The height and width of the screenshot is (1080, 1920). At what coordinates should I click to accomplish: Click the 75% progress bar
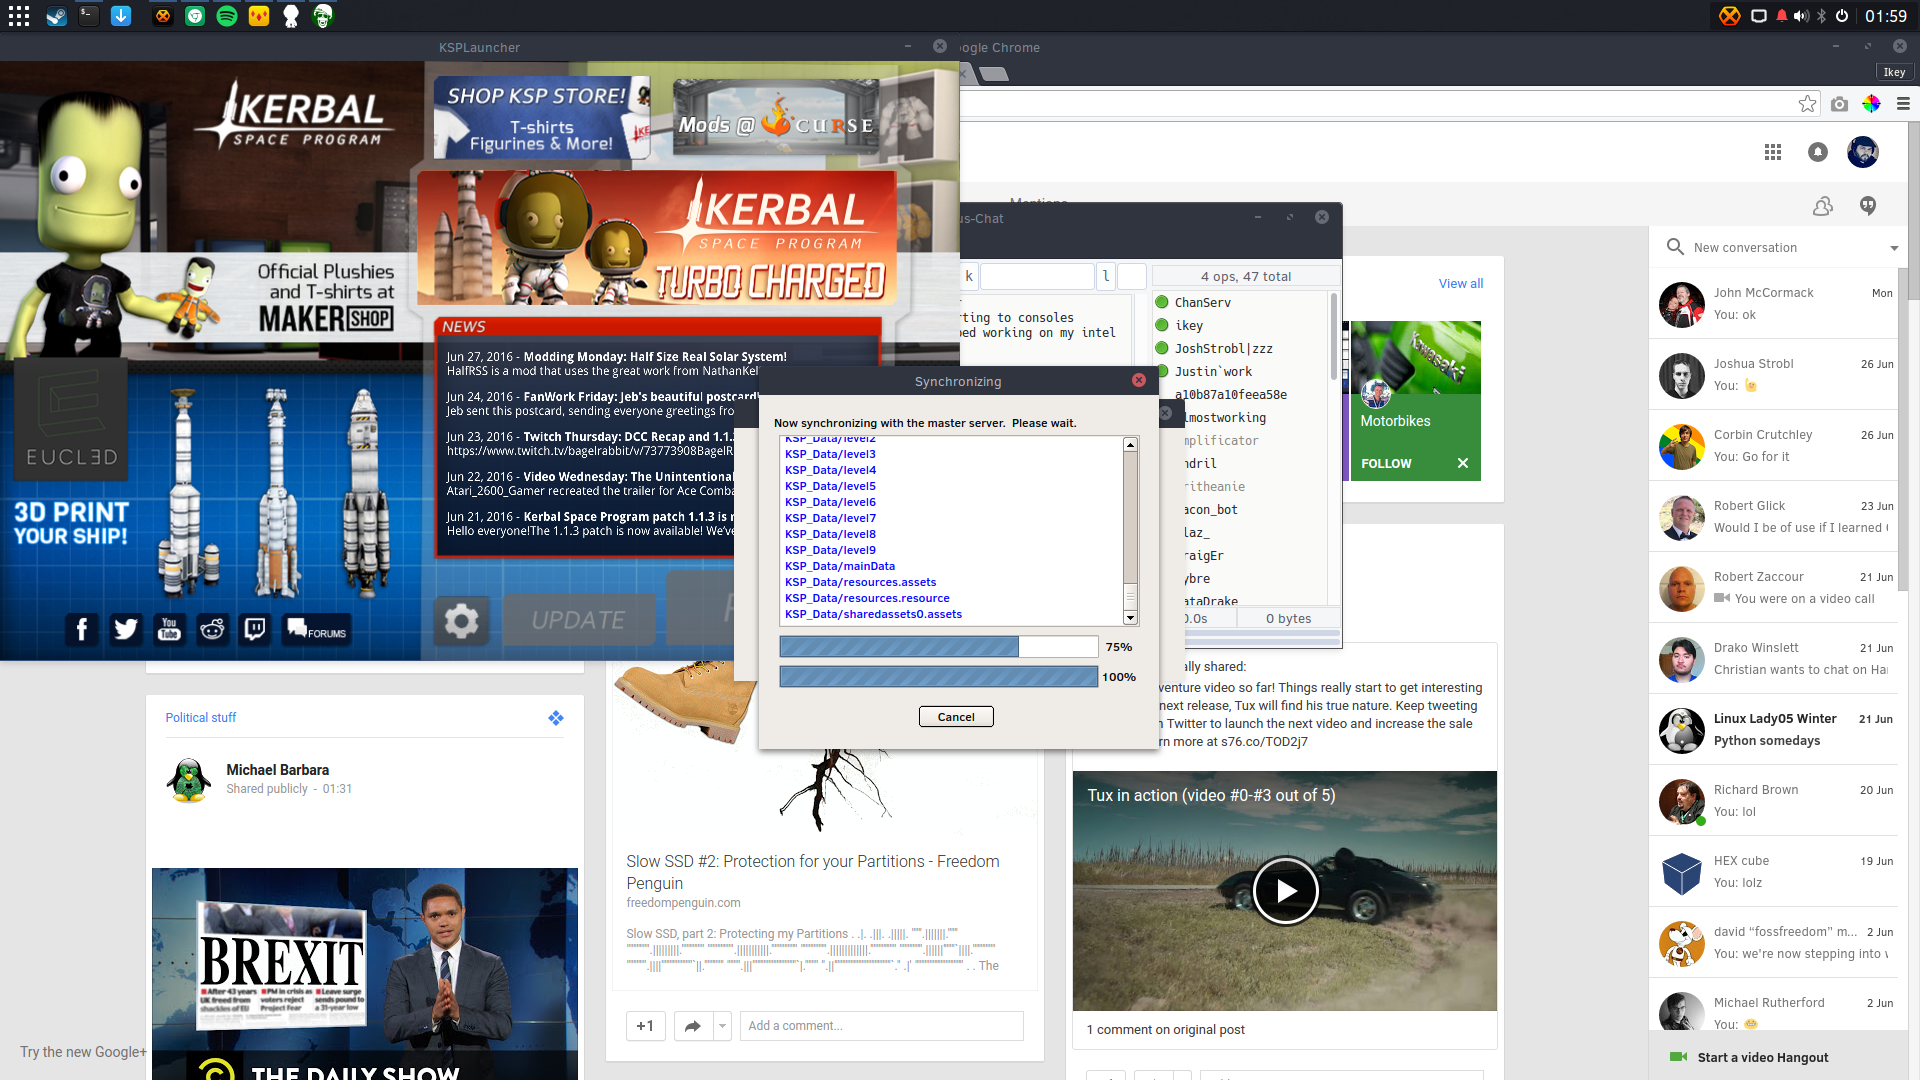pos(938,647)
